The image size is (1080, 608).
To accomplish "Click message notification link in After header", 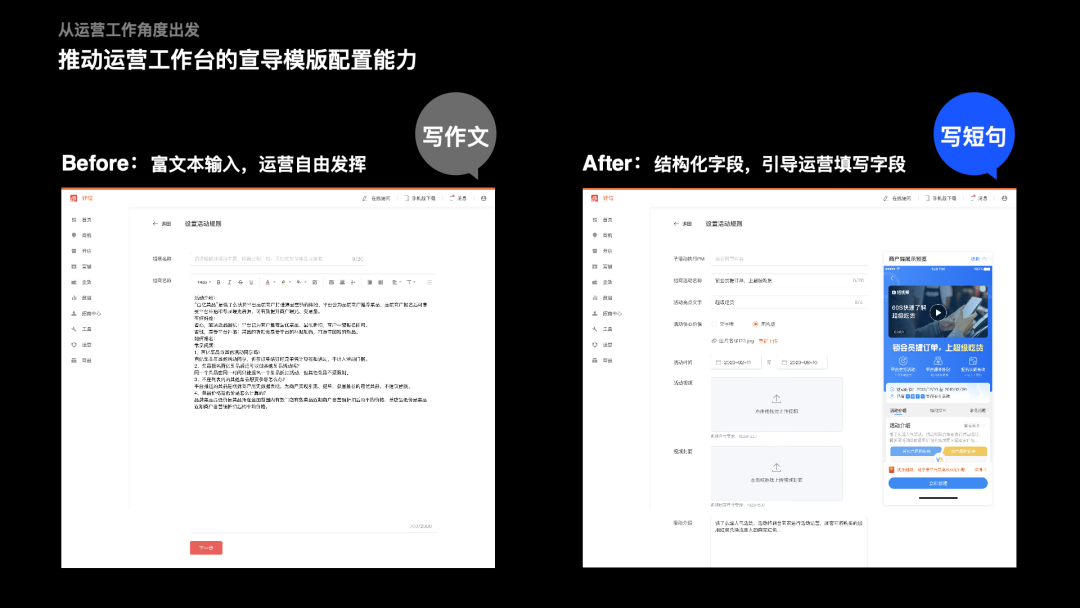I will click(x=979, y=198).
